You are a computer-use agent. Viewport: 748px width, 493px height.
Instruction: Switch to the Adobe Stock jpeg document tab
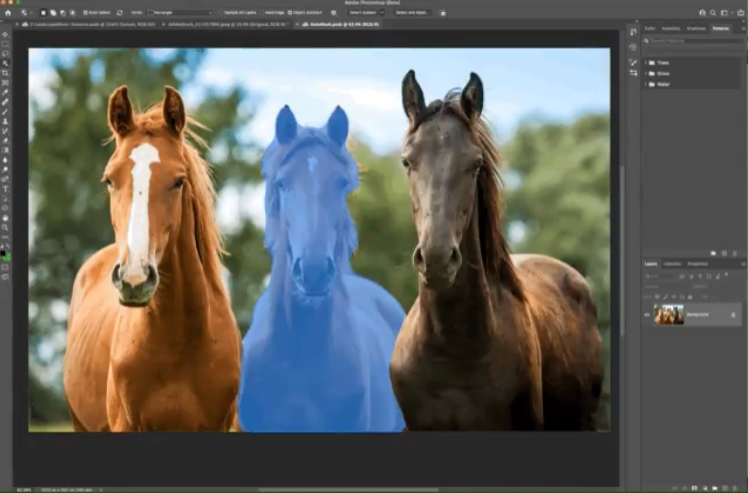click(x=225, y=24)
